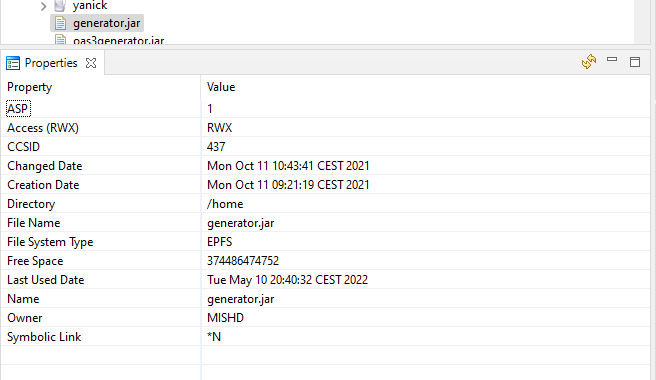Maximize the Properties panel
The width and height of the screenshot is (656, 380).
[x=635, y=62]
